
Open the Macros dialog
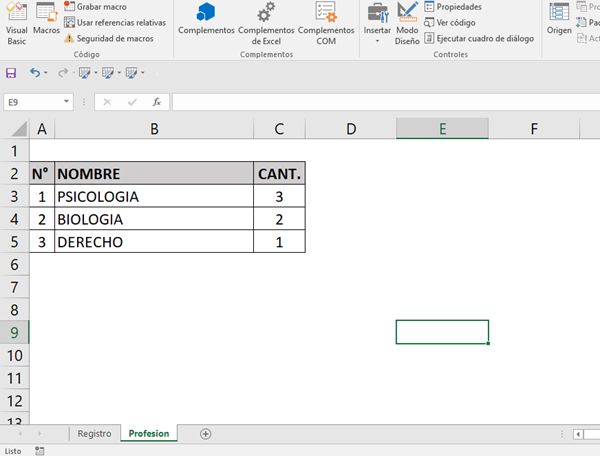coord(46,19)
